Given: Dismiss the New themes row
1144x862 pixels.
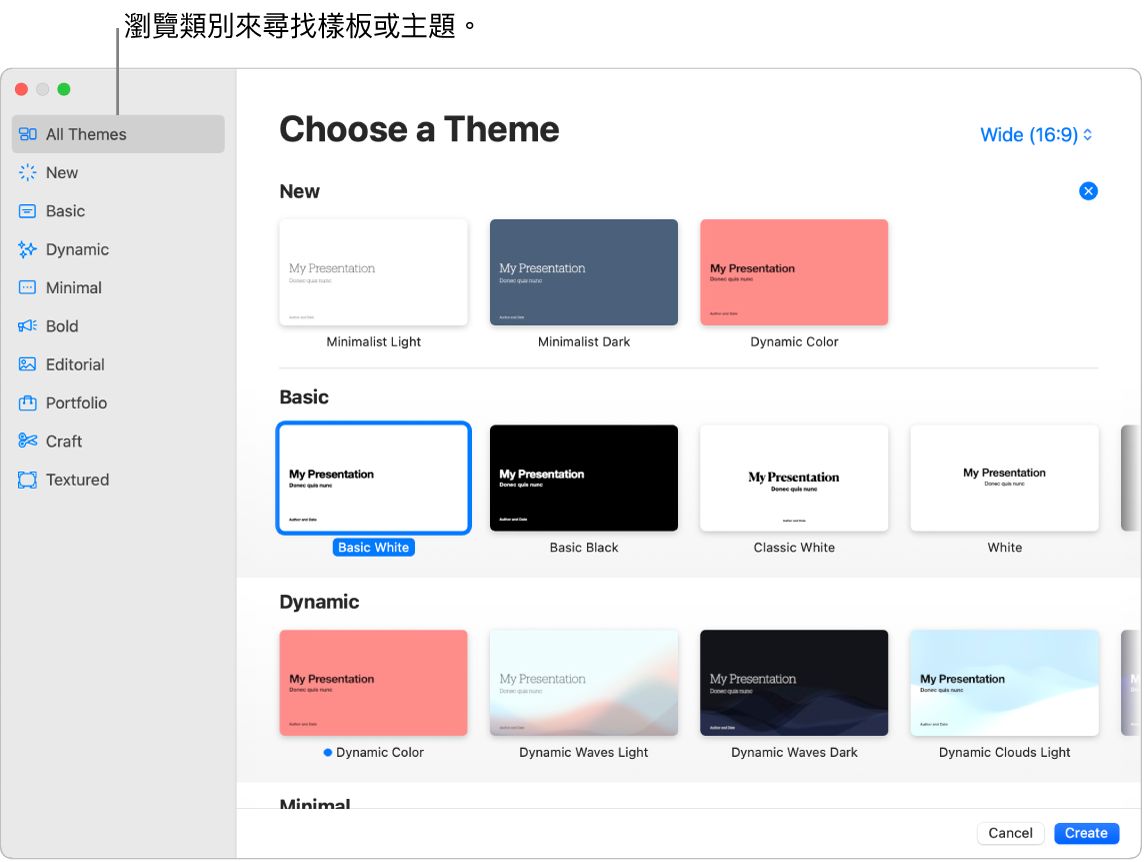Looking at the screenshot, I should point(1088,191).
